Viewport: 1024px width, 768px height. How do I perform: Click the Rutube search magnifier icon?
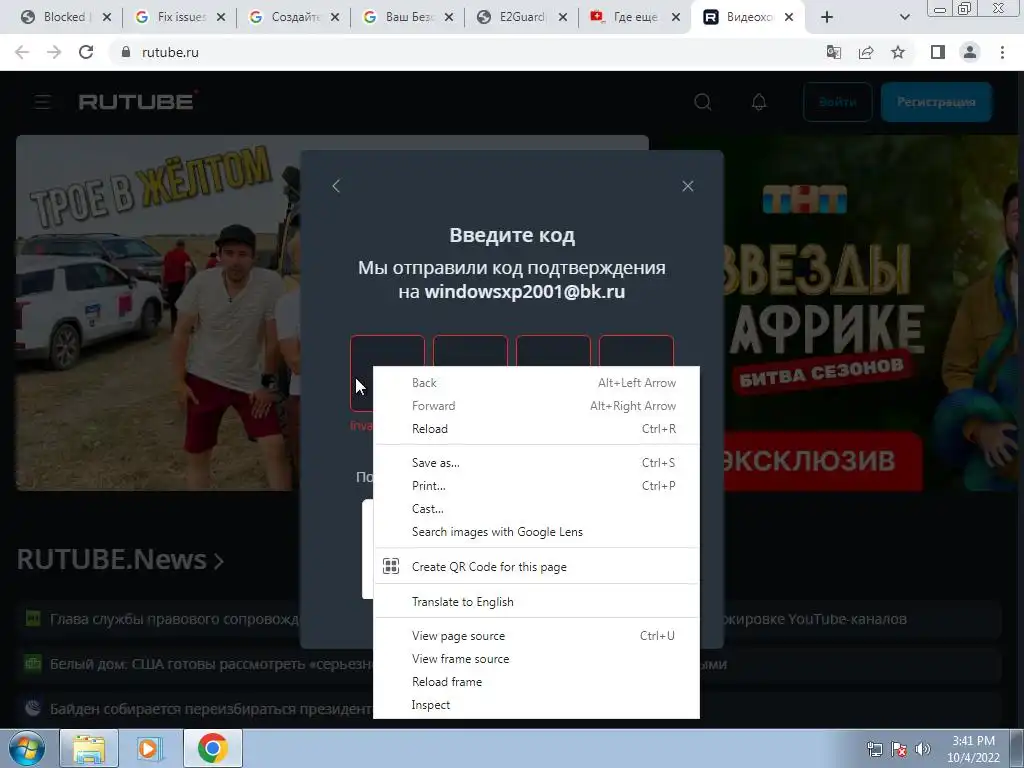703,102
